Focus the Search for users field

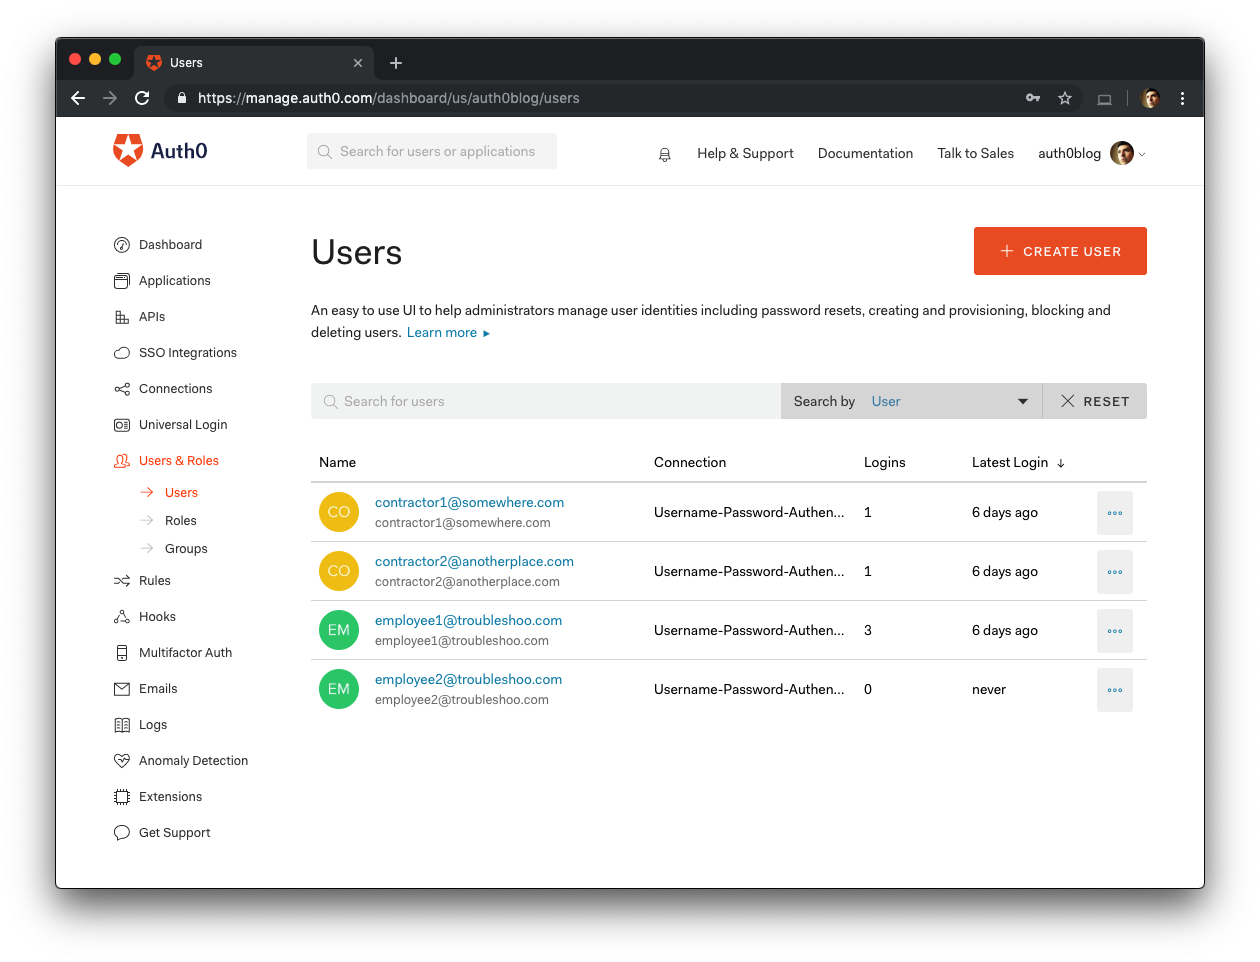coord(546,401)
